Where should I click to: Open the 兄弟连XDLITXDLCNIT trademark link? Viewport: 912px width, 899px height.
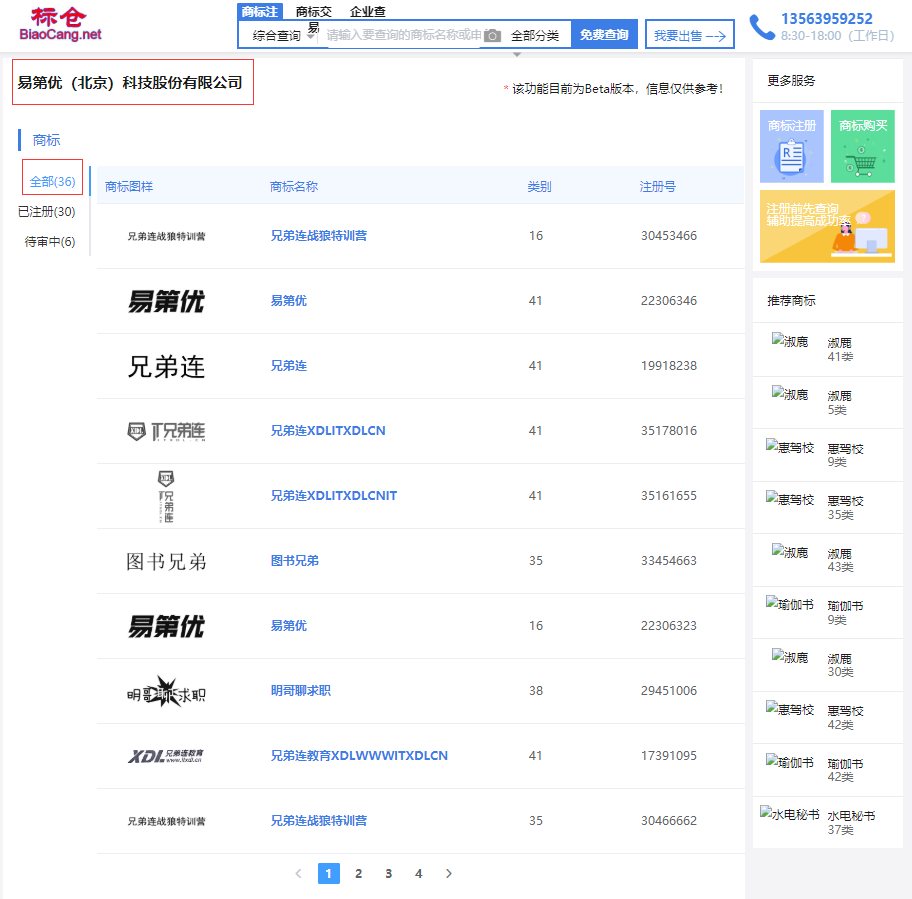334,496
